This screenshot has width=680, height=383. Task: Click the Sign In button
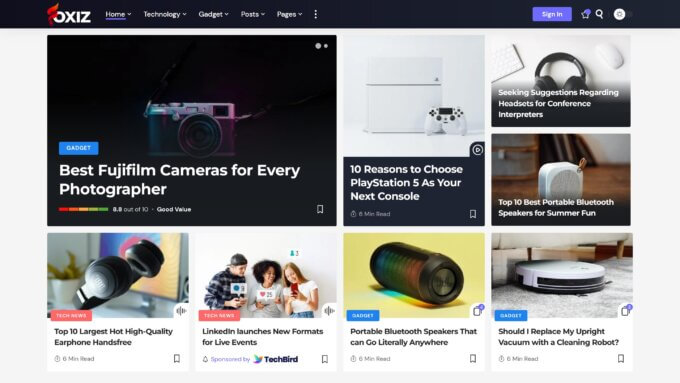[x=552, y=14]
